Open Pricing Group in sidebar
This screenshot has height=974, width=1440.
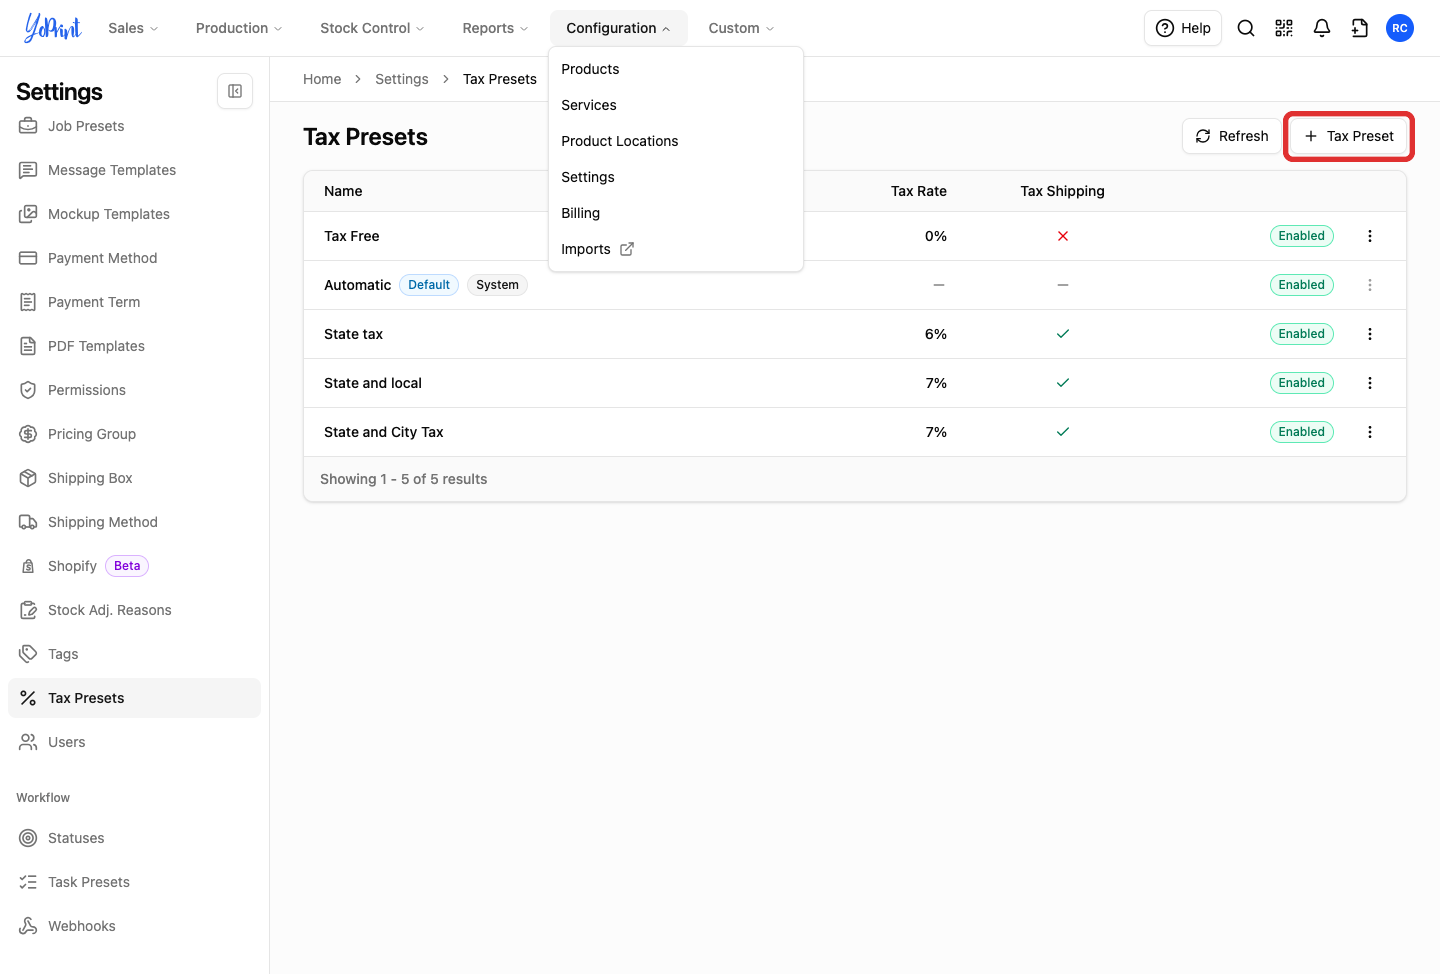tap(134, 434)
